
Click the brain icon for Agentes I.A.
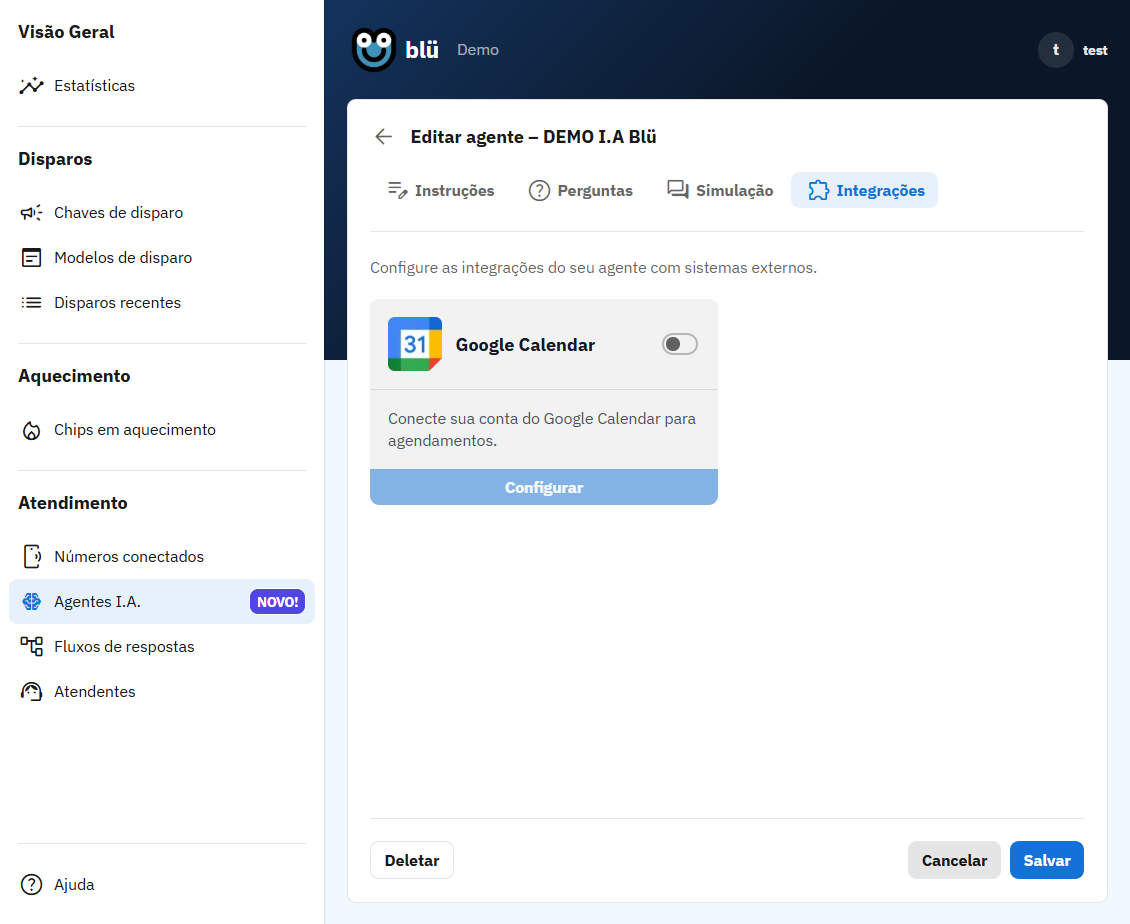[31, 602]
